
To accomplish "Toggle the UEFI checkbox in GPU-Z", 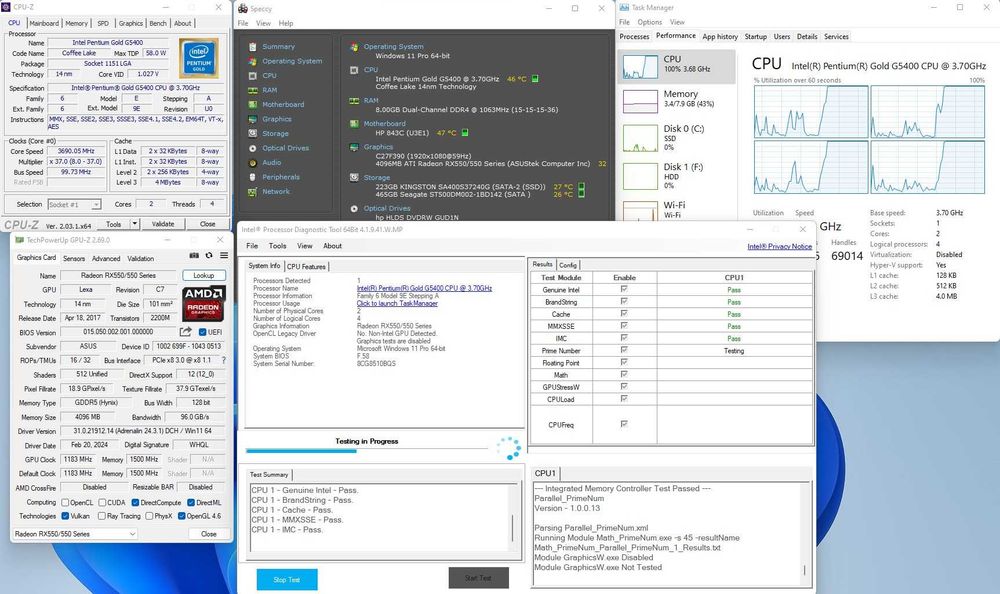I will click(202, 332).
